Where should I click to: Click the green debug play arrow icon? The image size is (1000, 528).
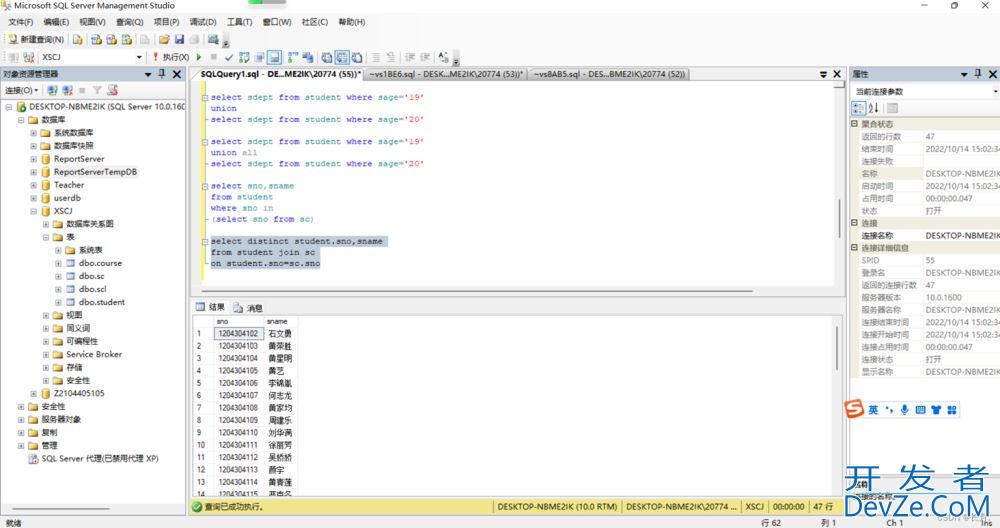point(199,57)
